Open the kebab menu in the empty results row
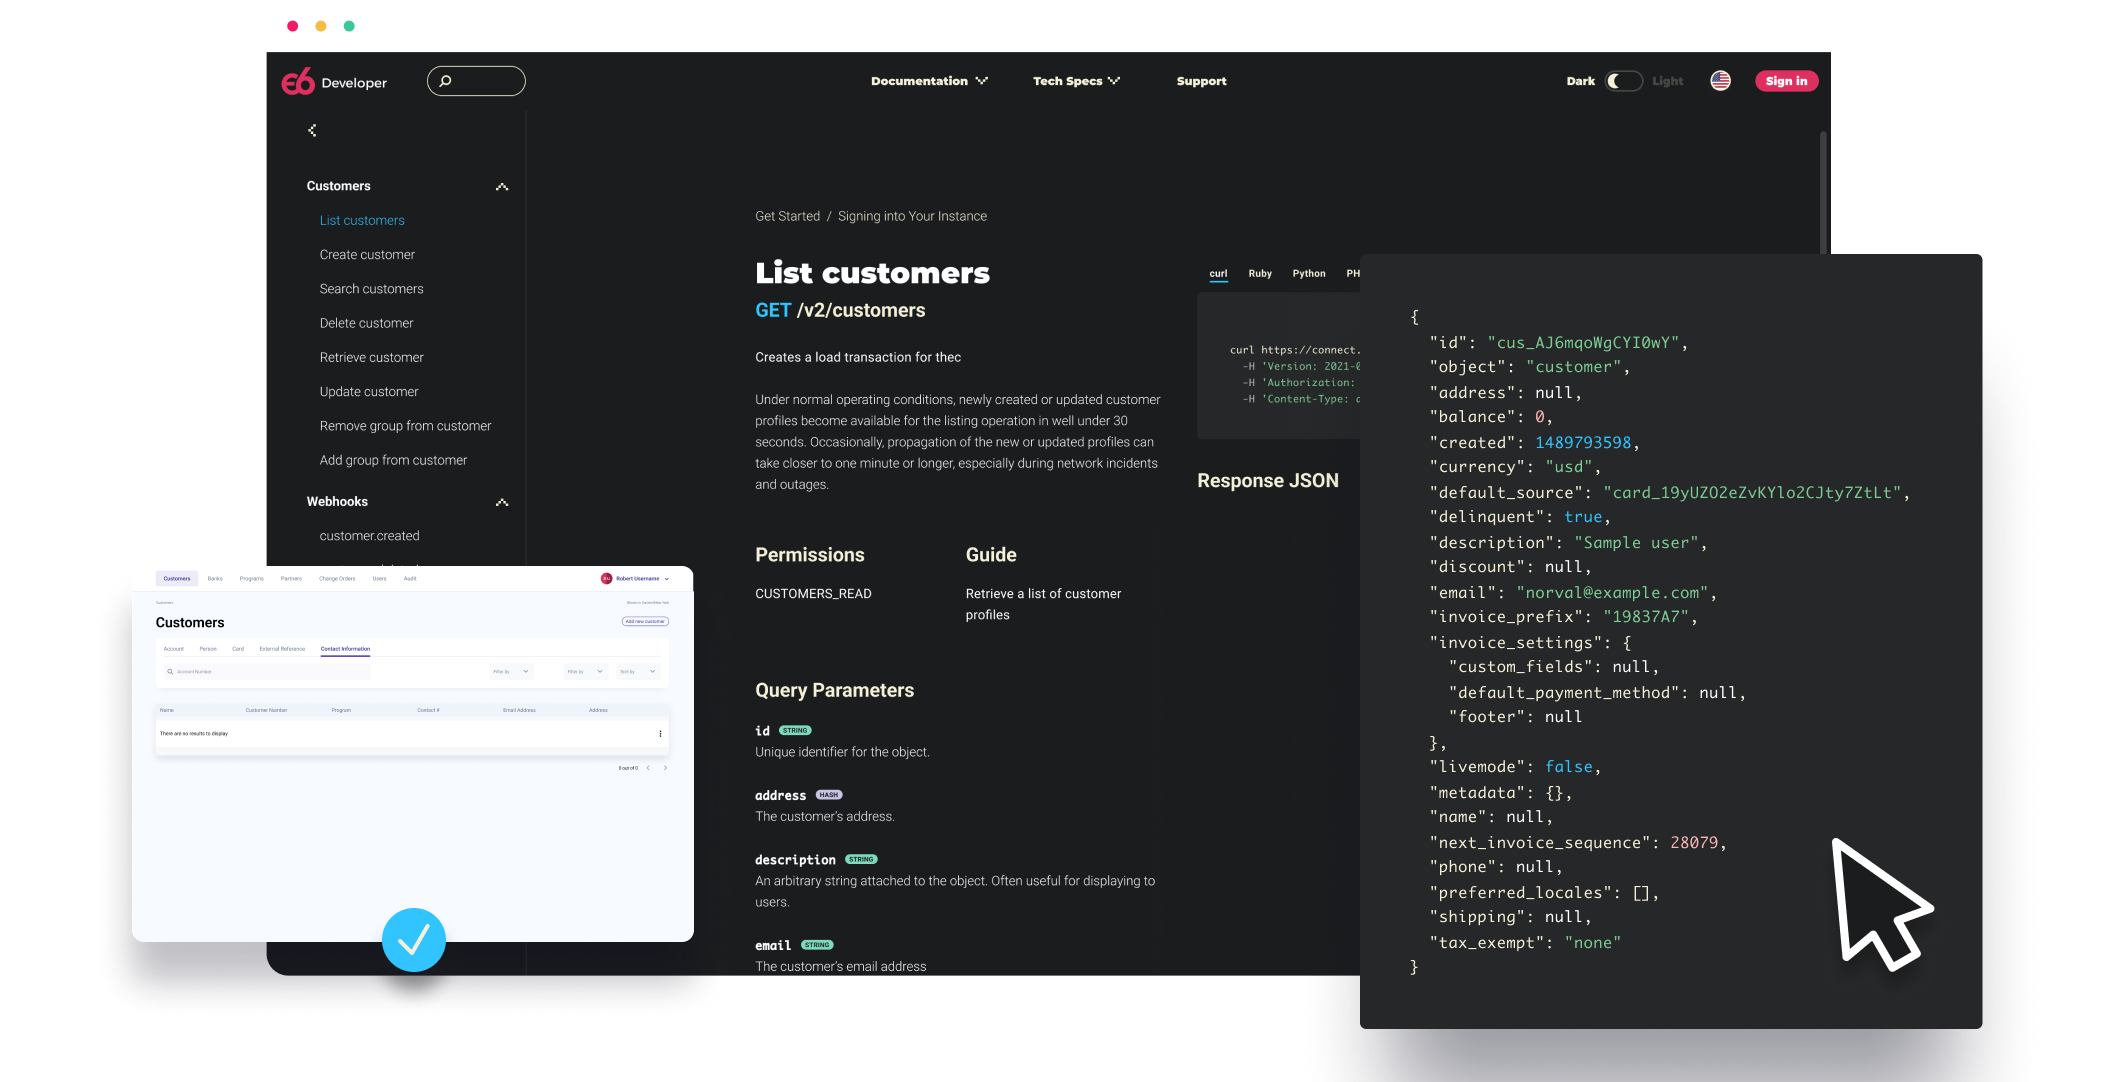2108x1082 pixels. [660, 733]
